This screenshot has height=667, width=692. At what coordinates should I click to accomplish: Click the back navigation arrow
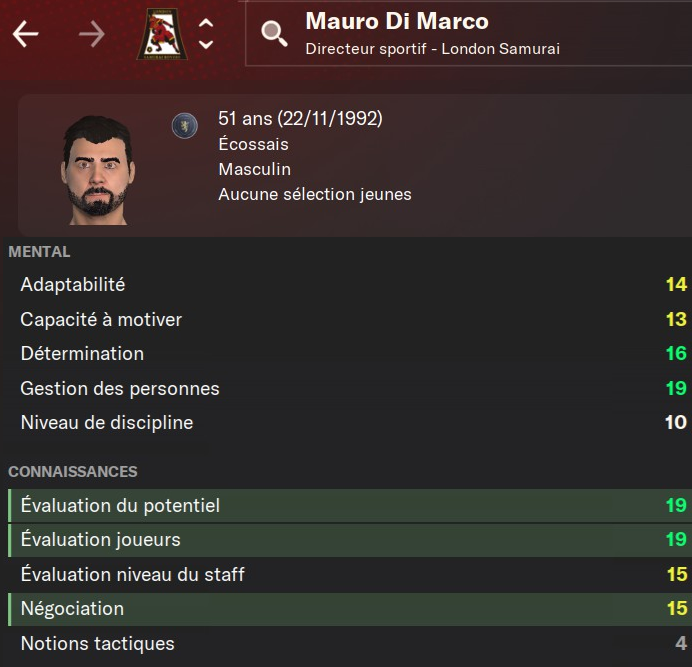(x=26, y=34)
